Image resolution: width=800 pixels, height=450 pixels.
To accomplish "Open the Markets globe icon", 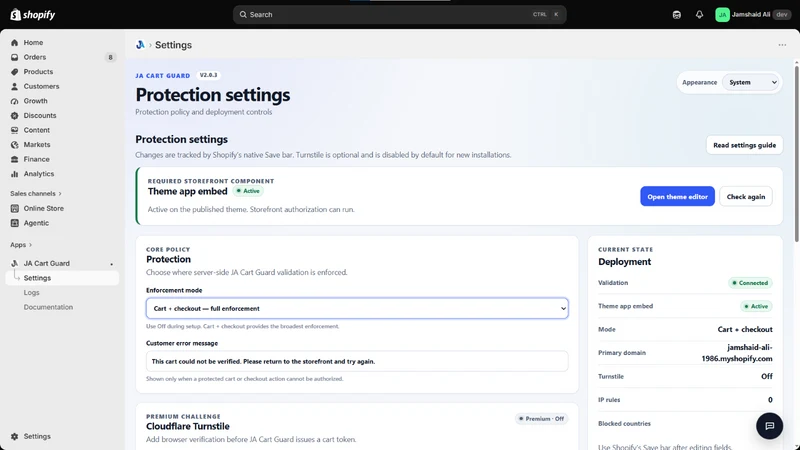I will [x=14, y=145].
